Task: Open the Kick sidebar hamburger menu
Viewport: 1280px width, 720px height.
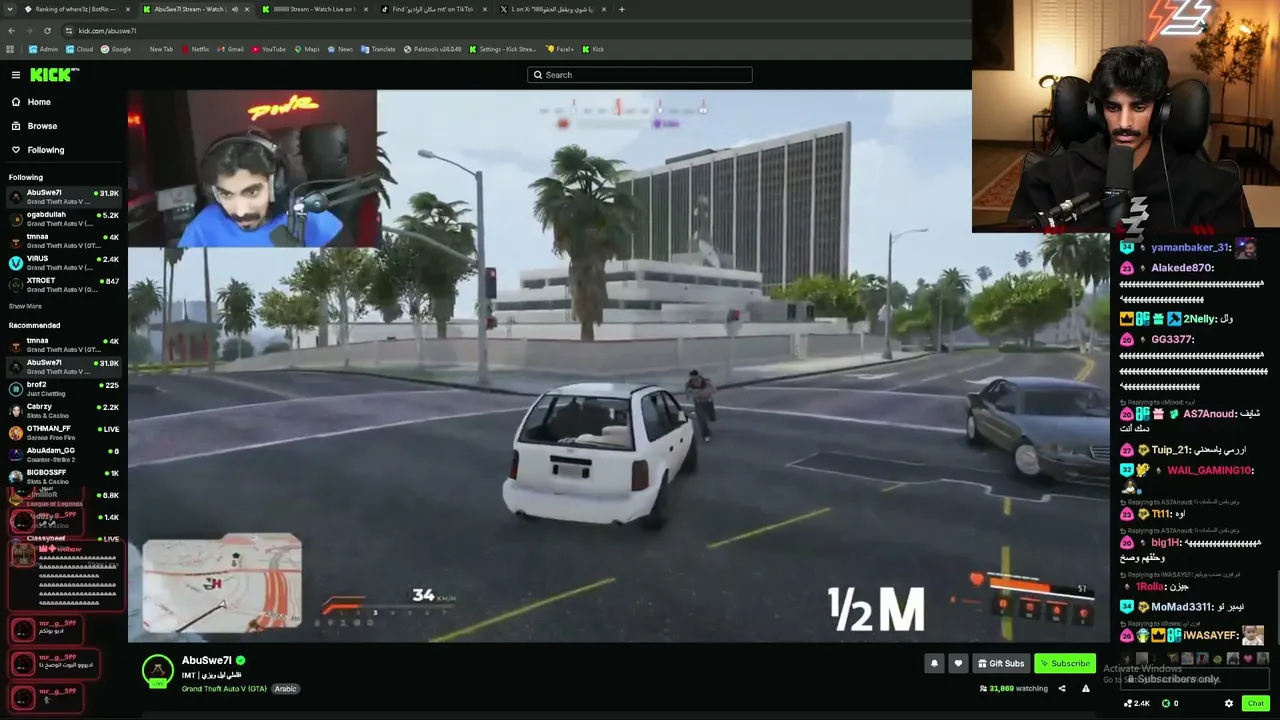Action: click(x=16, y=75)
